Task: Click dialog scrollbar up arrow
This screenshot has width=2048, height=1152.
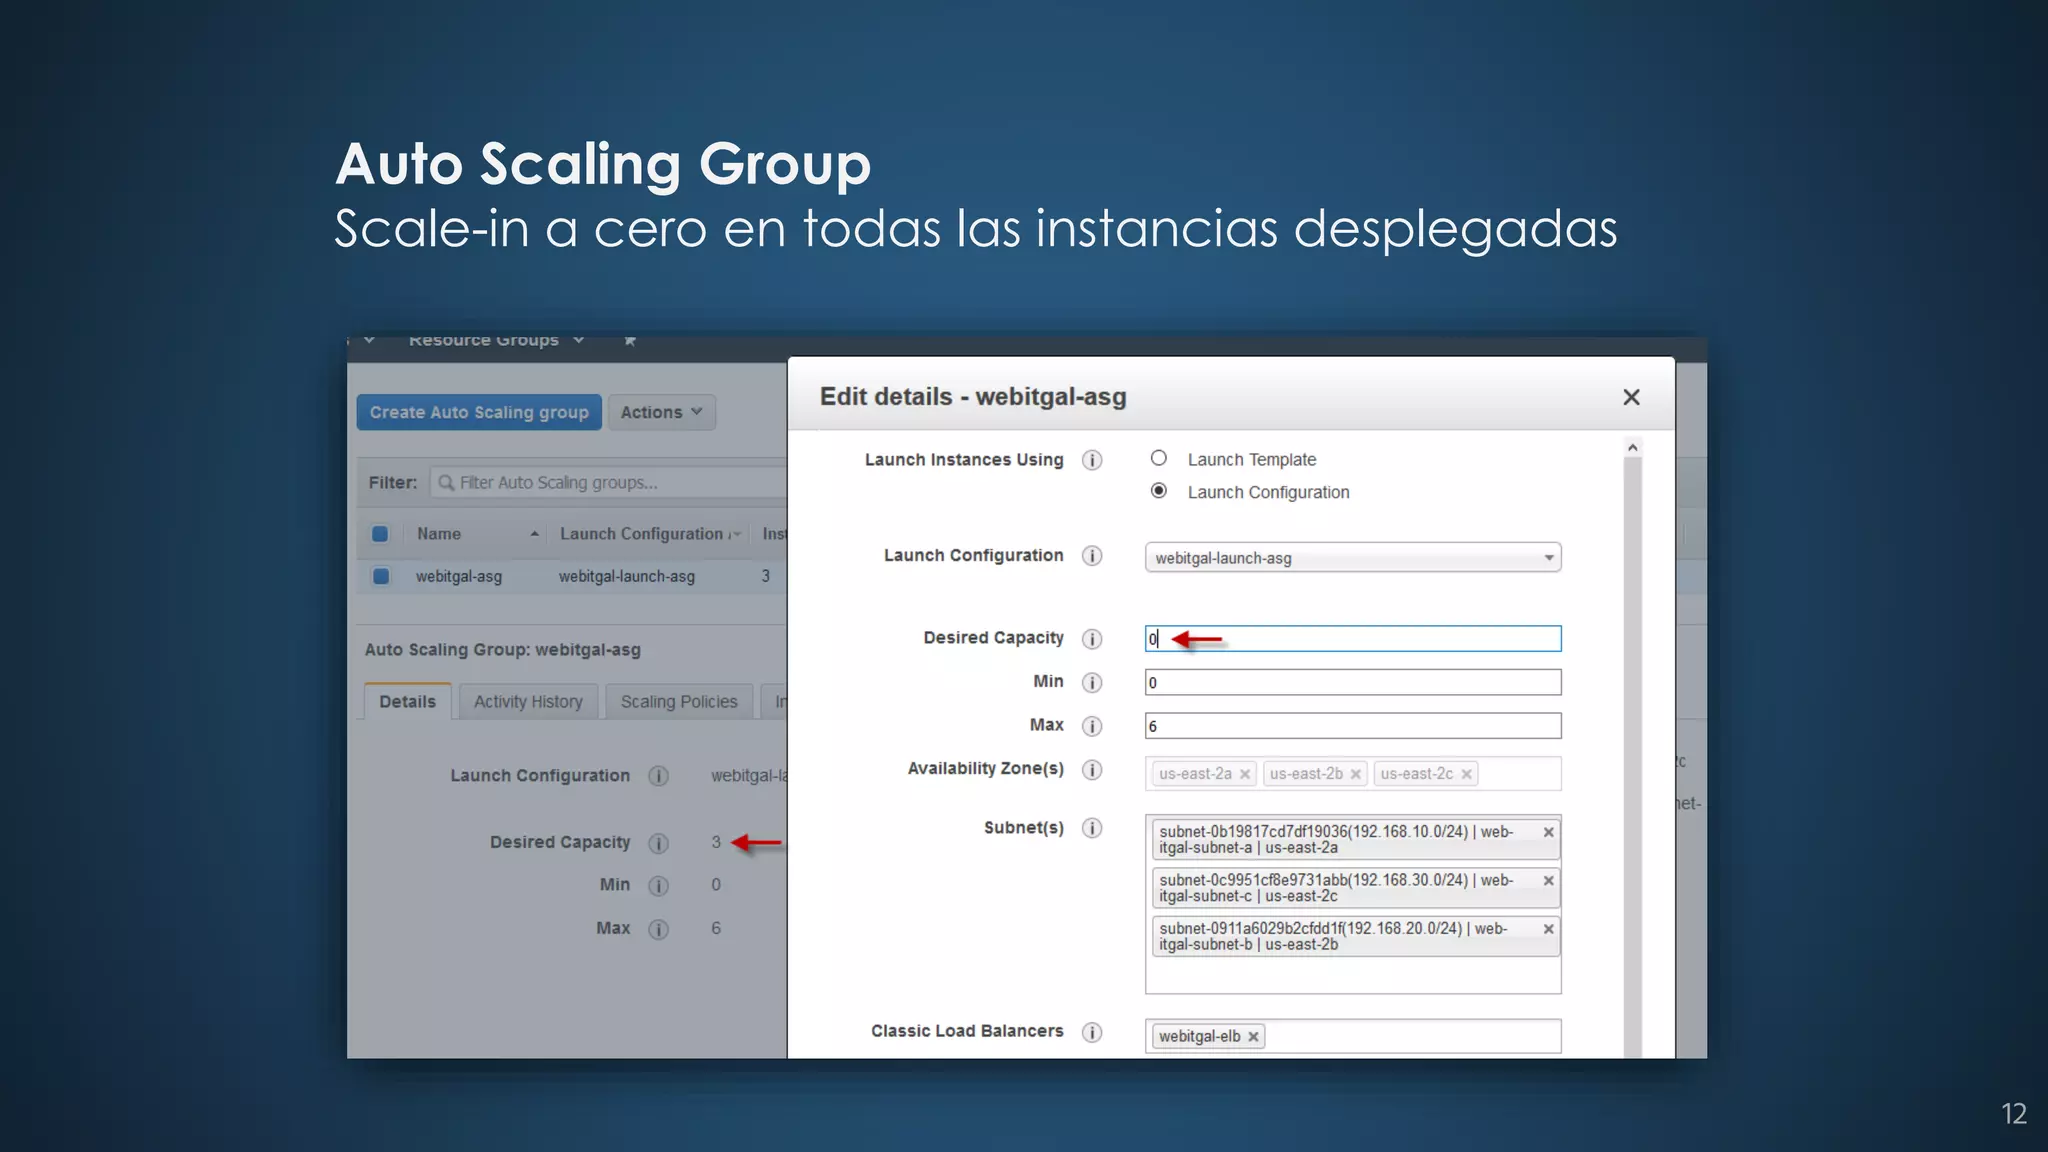Action: [1632, 448]
